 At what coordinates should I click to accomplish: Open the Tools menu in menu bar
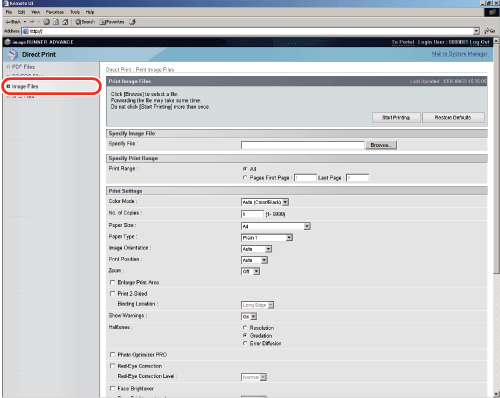pos(75,12)
